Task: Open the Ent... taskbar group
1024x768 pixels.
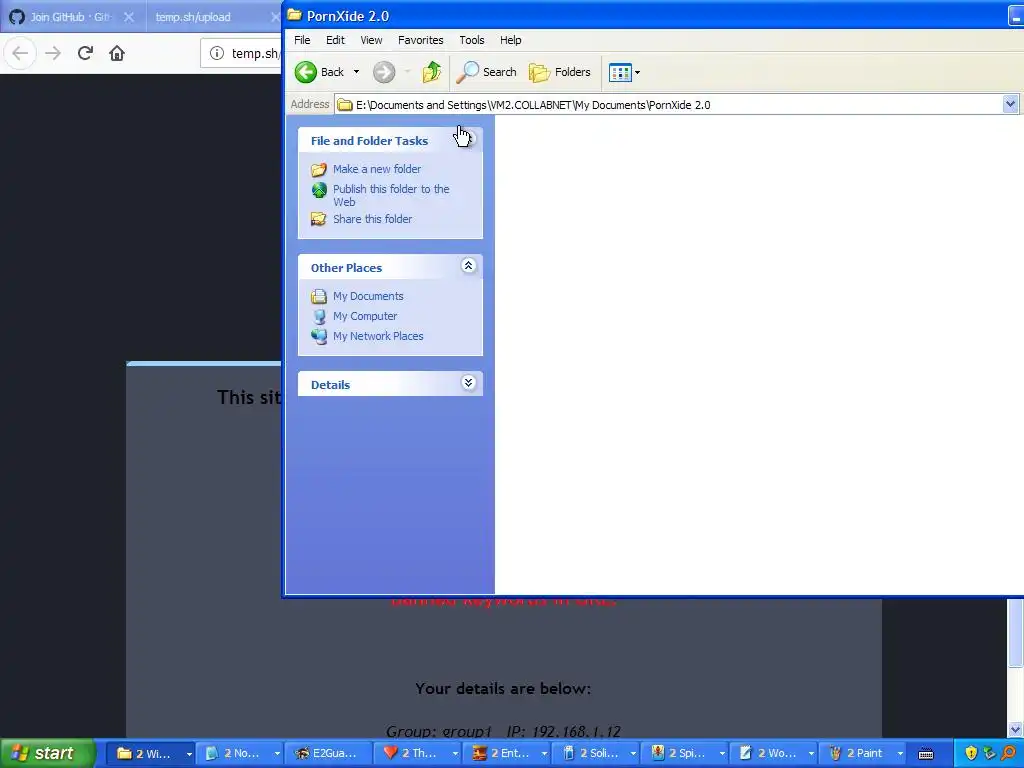Action: (x=507, y=753)
